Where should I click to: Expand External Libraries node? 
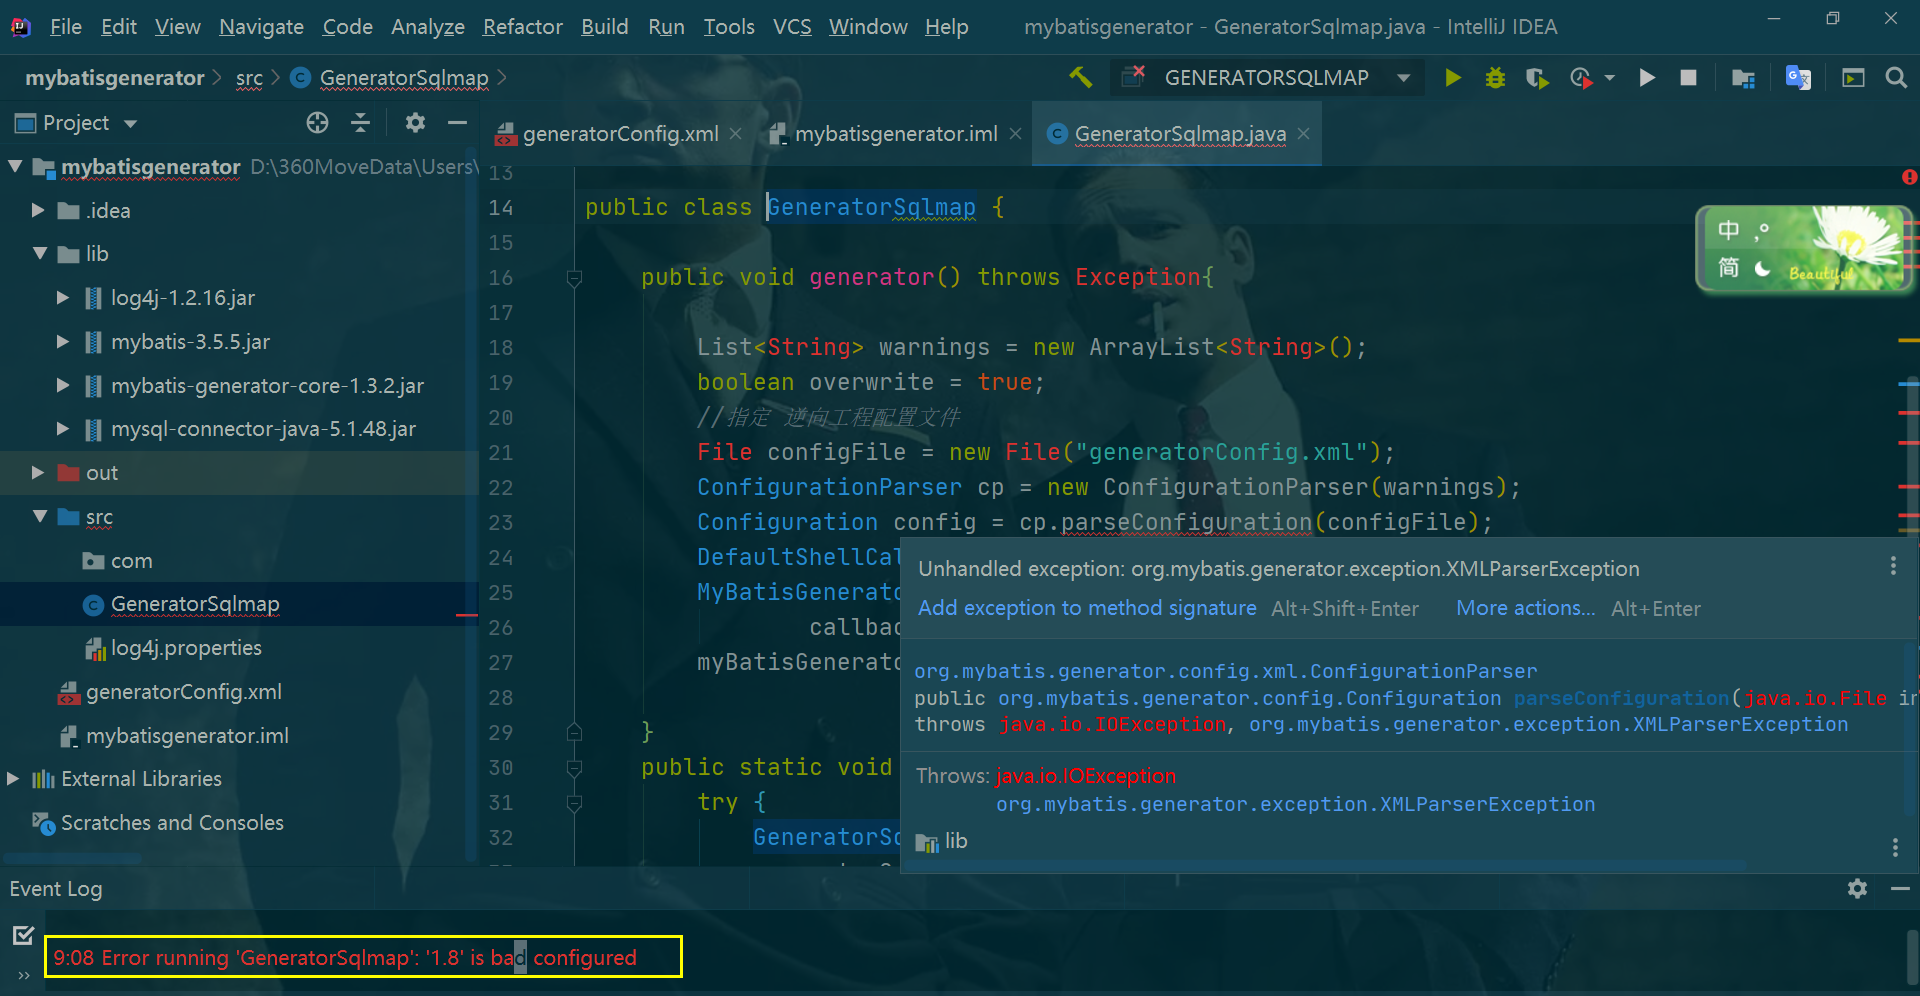point(14,778)
